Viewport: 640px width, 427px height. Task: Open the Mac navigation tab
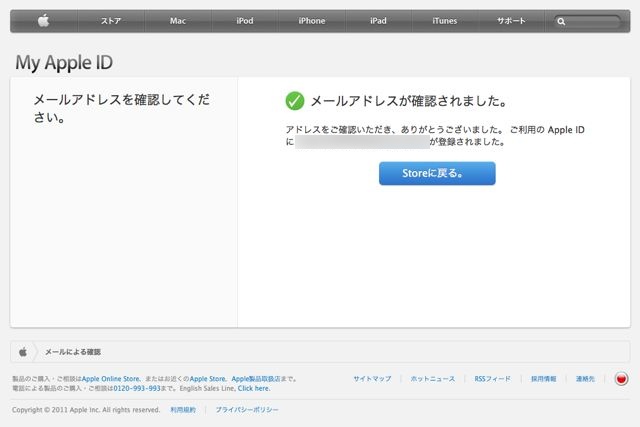[x=178, y=21]
